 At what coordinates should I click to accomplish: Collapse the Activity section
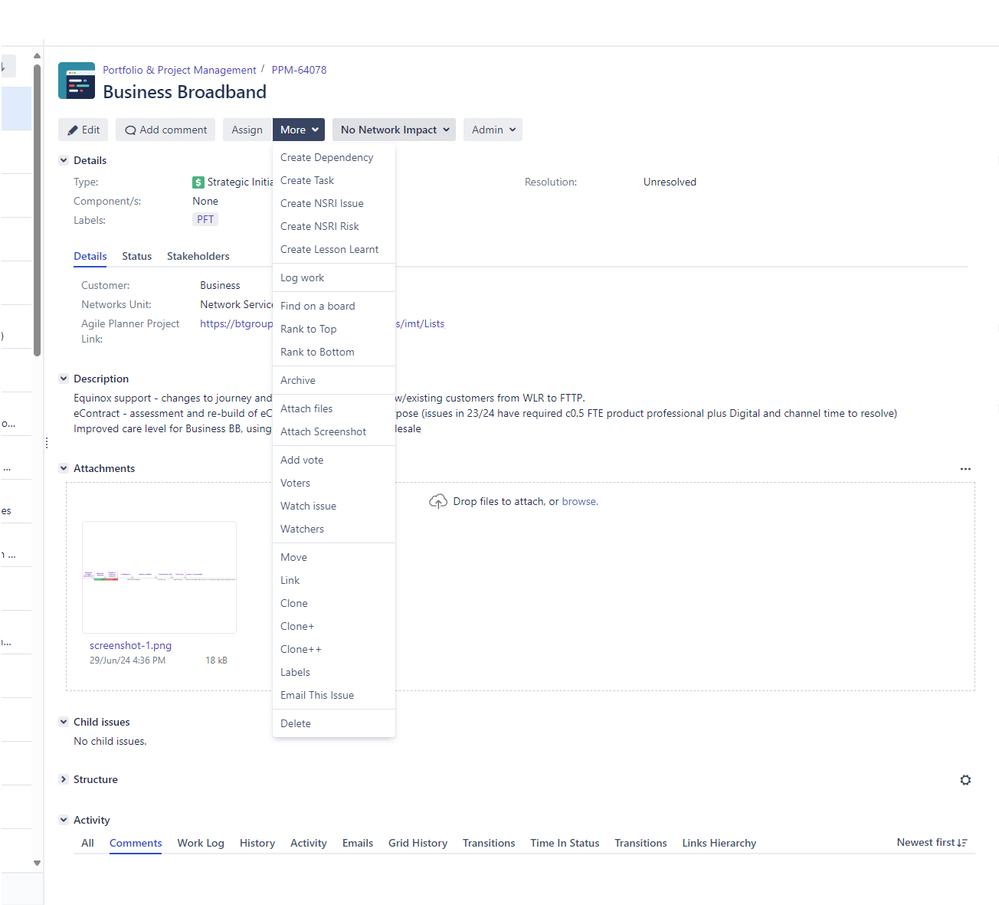point(63,820)
